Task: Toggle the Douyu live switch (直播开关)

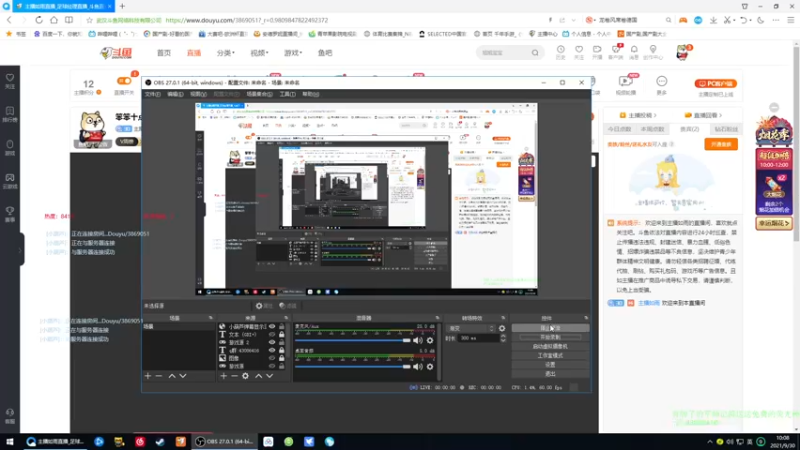Action: (x=124, y=81)
